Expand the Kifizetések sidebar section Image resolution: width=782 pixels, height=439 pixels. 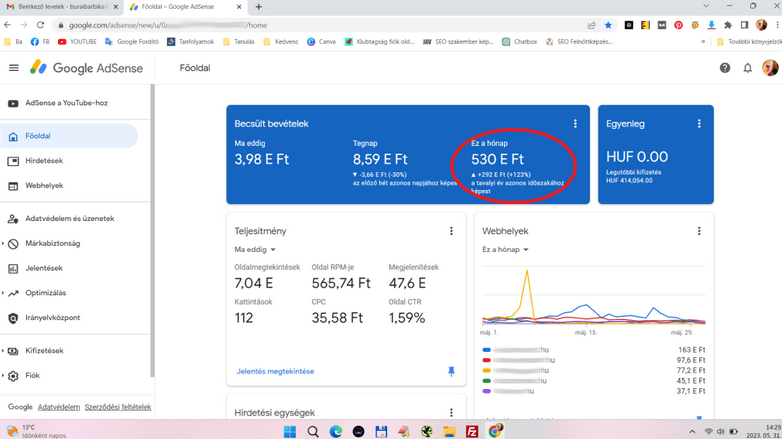pyautogui.click(x=43, y=351)
